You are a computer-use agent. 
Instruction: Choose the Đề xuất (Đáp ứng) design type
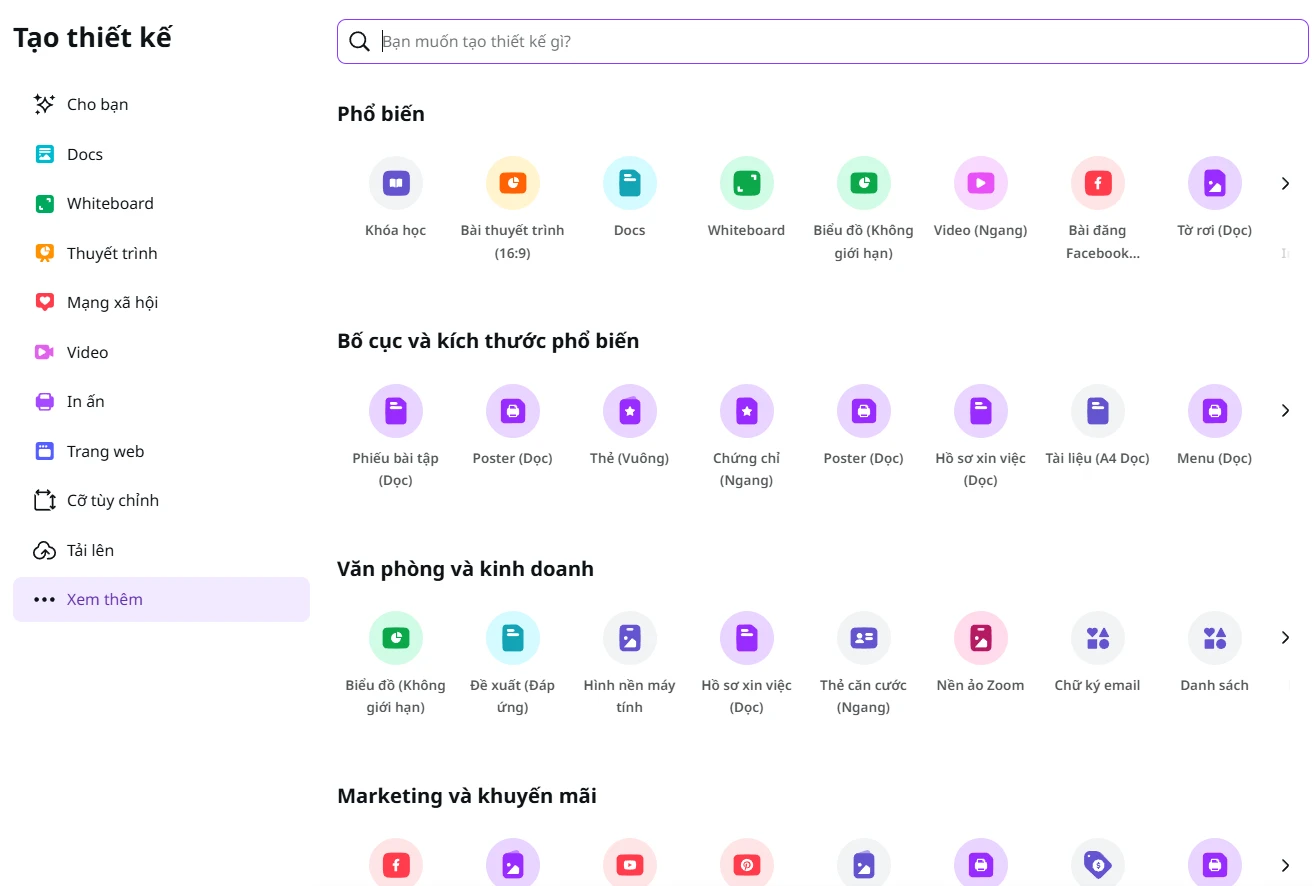coord(513,638)
